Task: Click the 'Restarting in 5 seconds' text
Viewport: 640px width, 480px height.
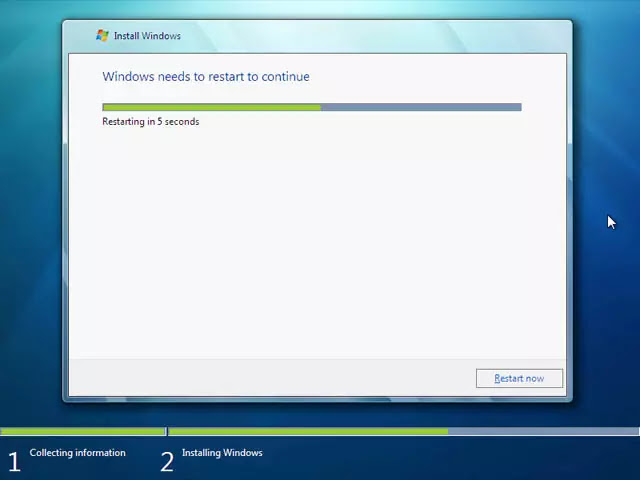Action: point(151,122)
